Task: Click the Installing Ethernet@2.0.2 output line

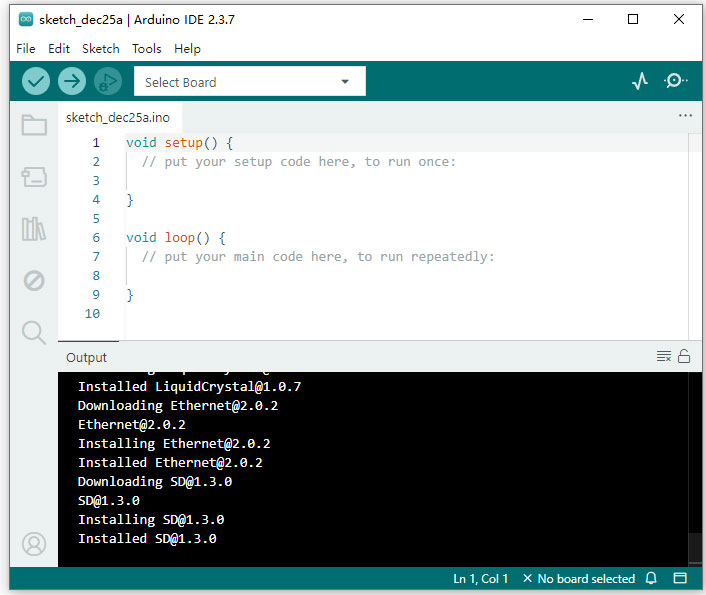Action: click(174, 443)
